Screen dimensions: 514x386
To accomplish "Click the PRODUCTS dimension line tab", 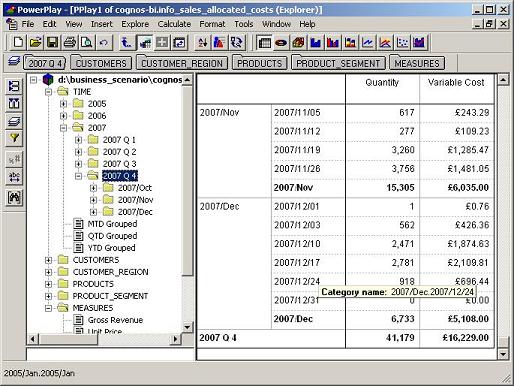I will coord(259,63).
